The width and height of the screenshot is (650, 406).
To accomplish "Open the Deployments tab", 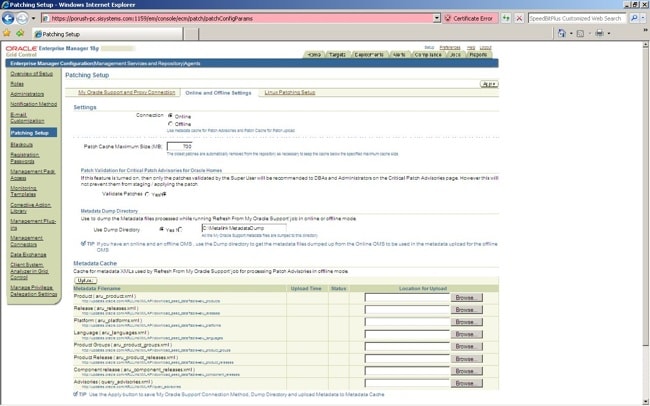I will [369, 55].
